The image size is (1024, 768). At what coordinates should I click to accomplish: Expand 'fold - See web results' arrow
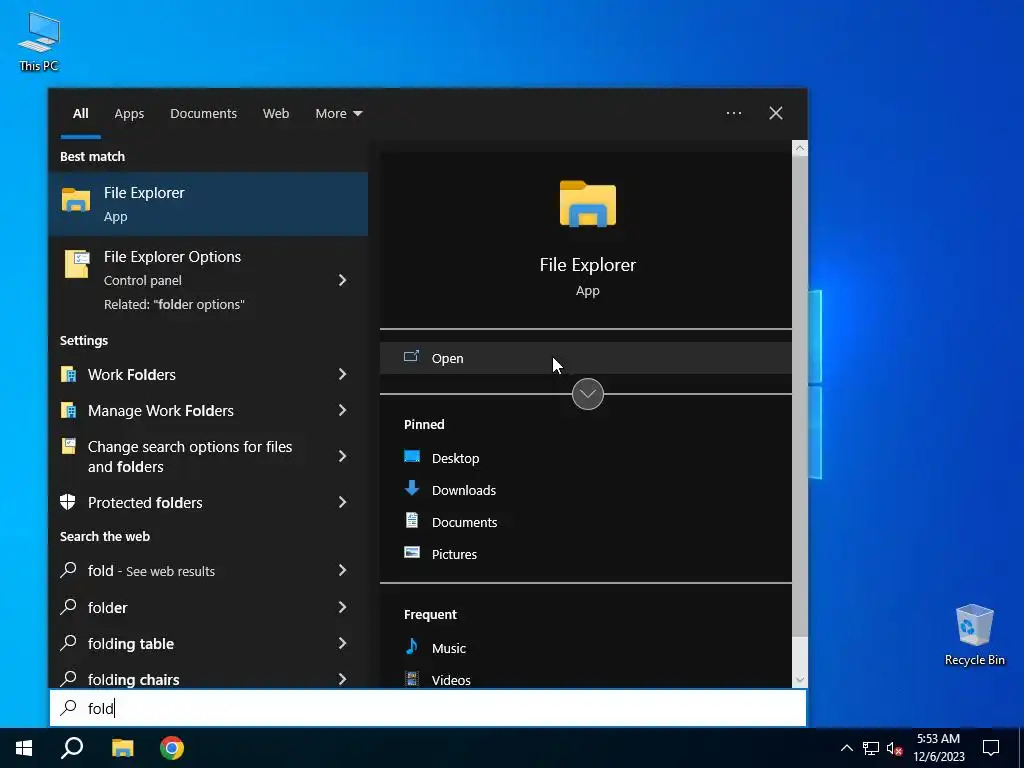click(x=342, y=570)
